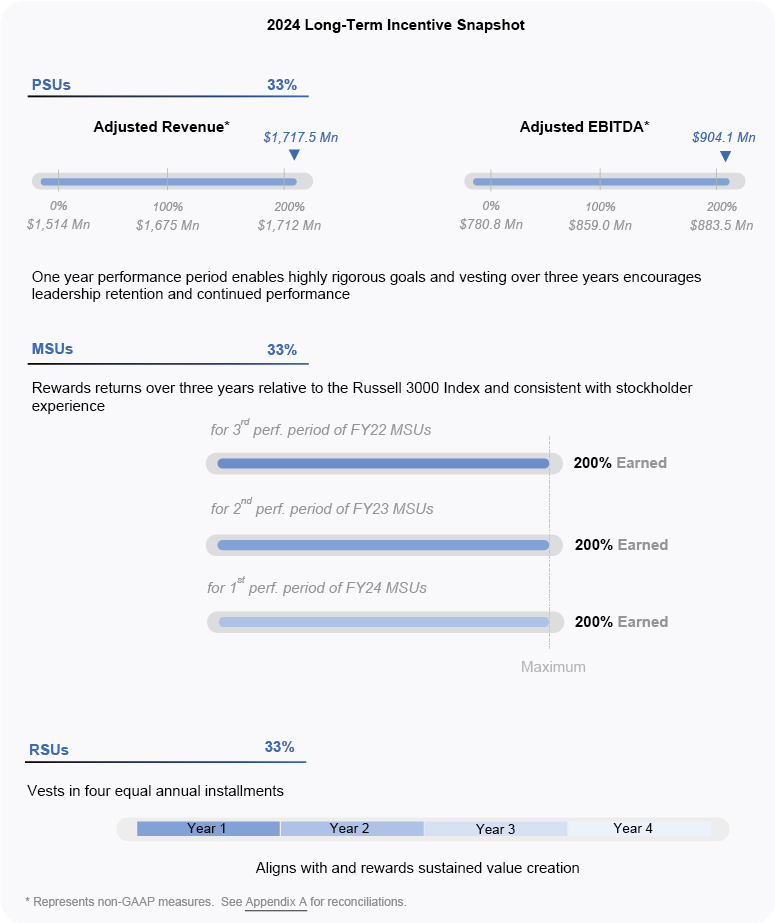Select the Year 3 vesting segment
The height and width of the screenshot is (923, 775).
[495, 829]
